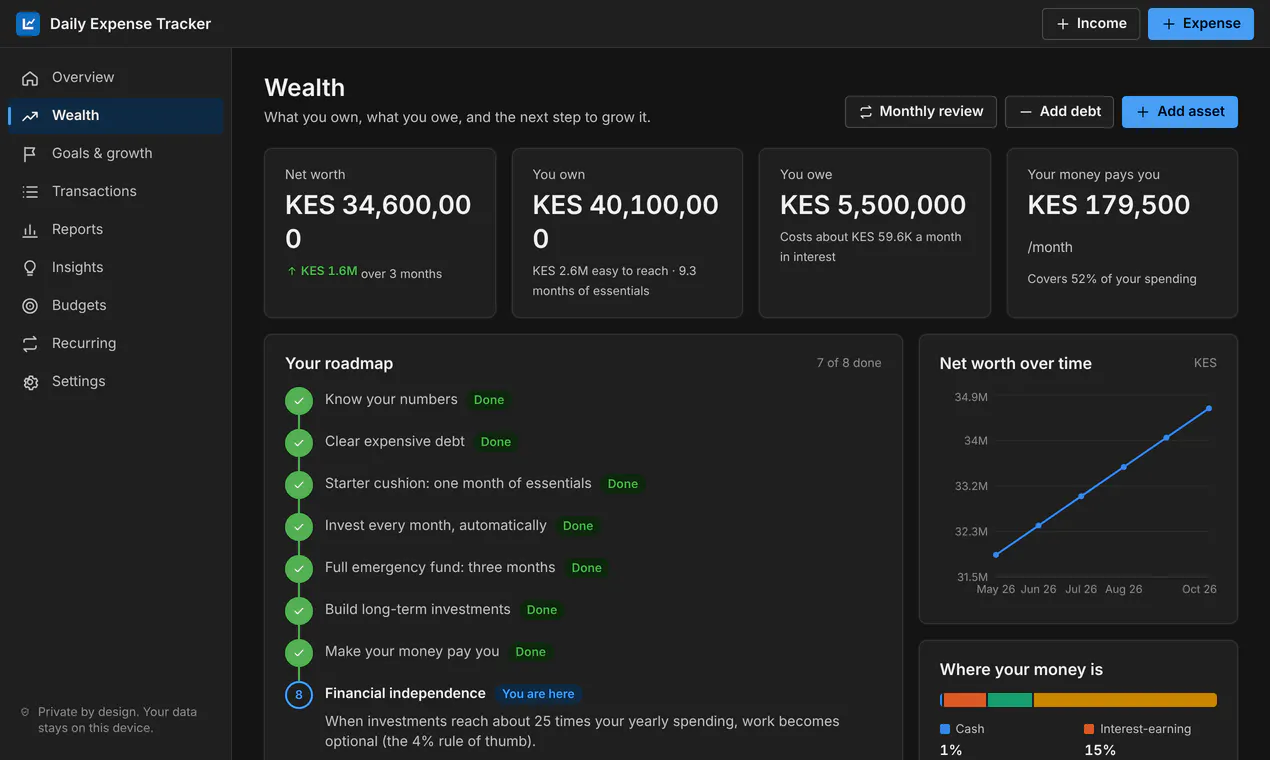The height and width of the screenshot is (760, 1270).
Task: Click the green segment of allocation bar
Action: pyautogui.click(x=1010, y=700)
